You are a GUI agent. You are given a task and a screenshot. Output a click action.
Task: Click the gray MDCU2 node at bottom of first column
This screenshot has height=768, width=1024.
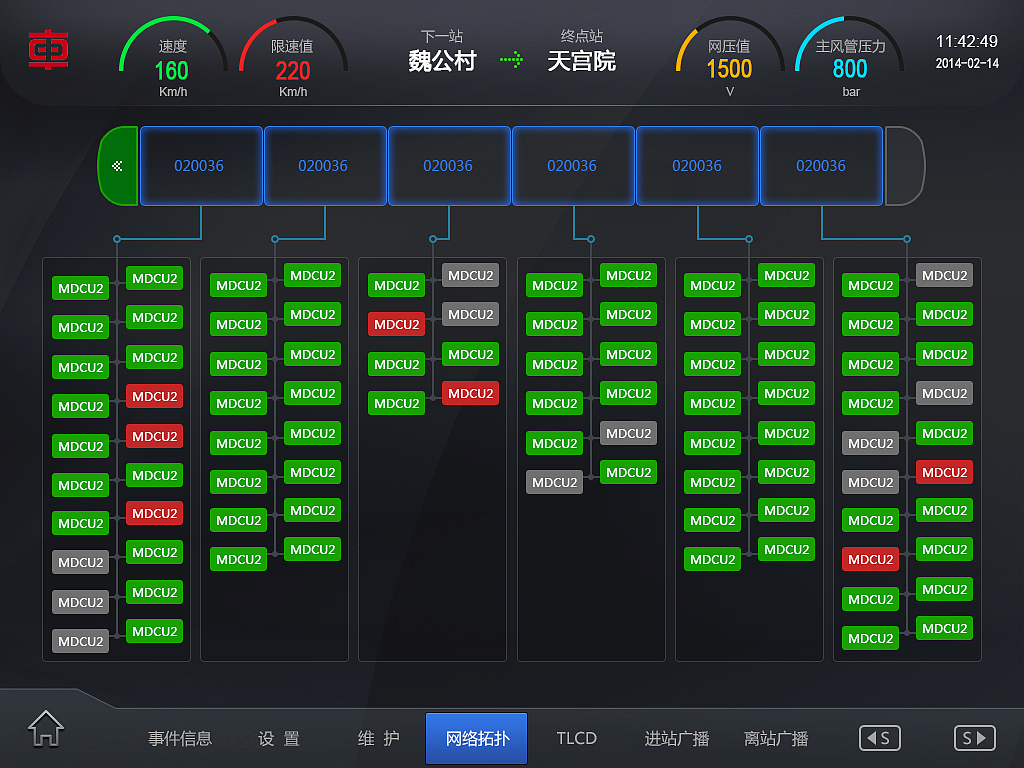tap(80, 641)
